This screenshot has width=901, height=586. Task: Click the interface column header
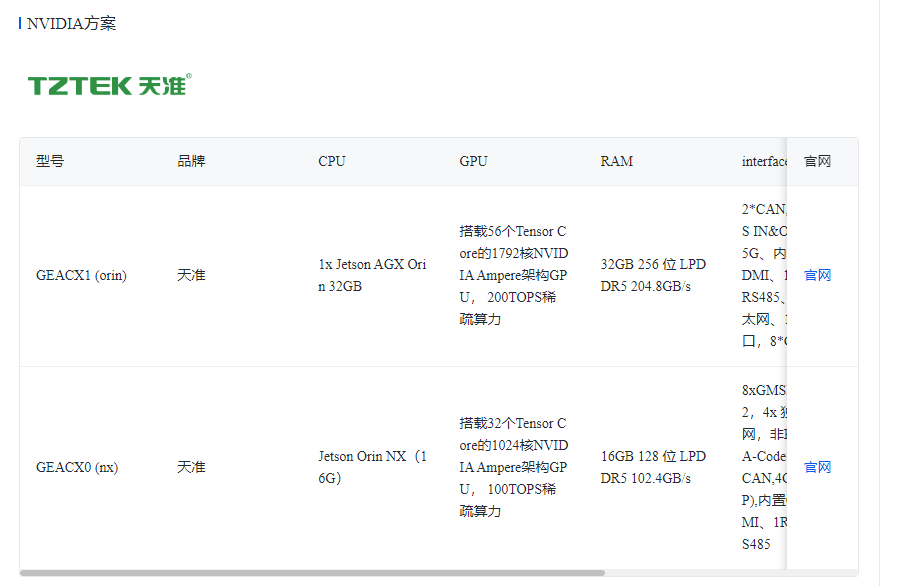coord(764,161)
